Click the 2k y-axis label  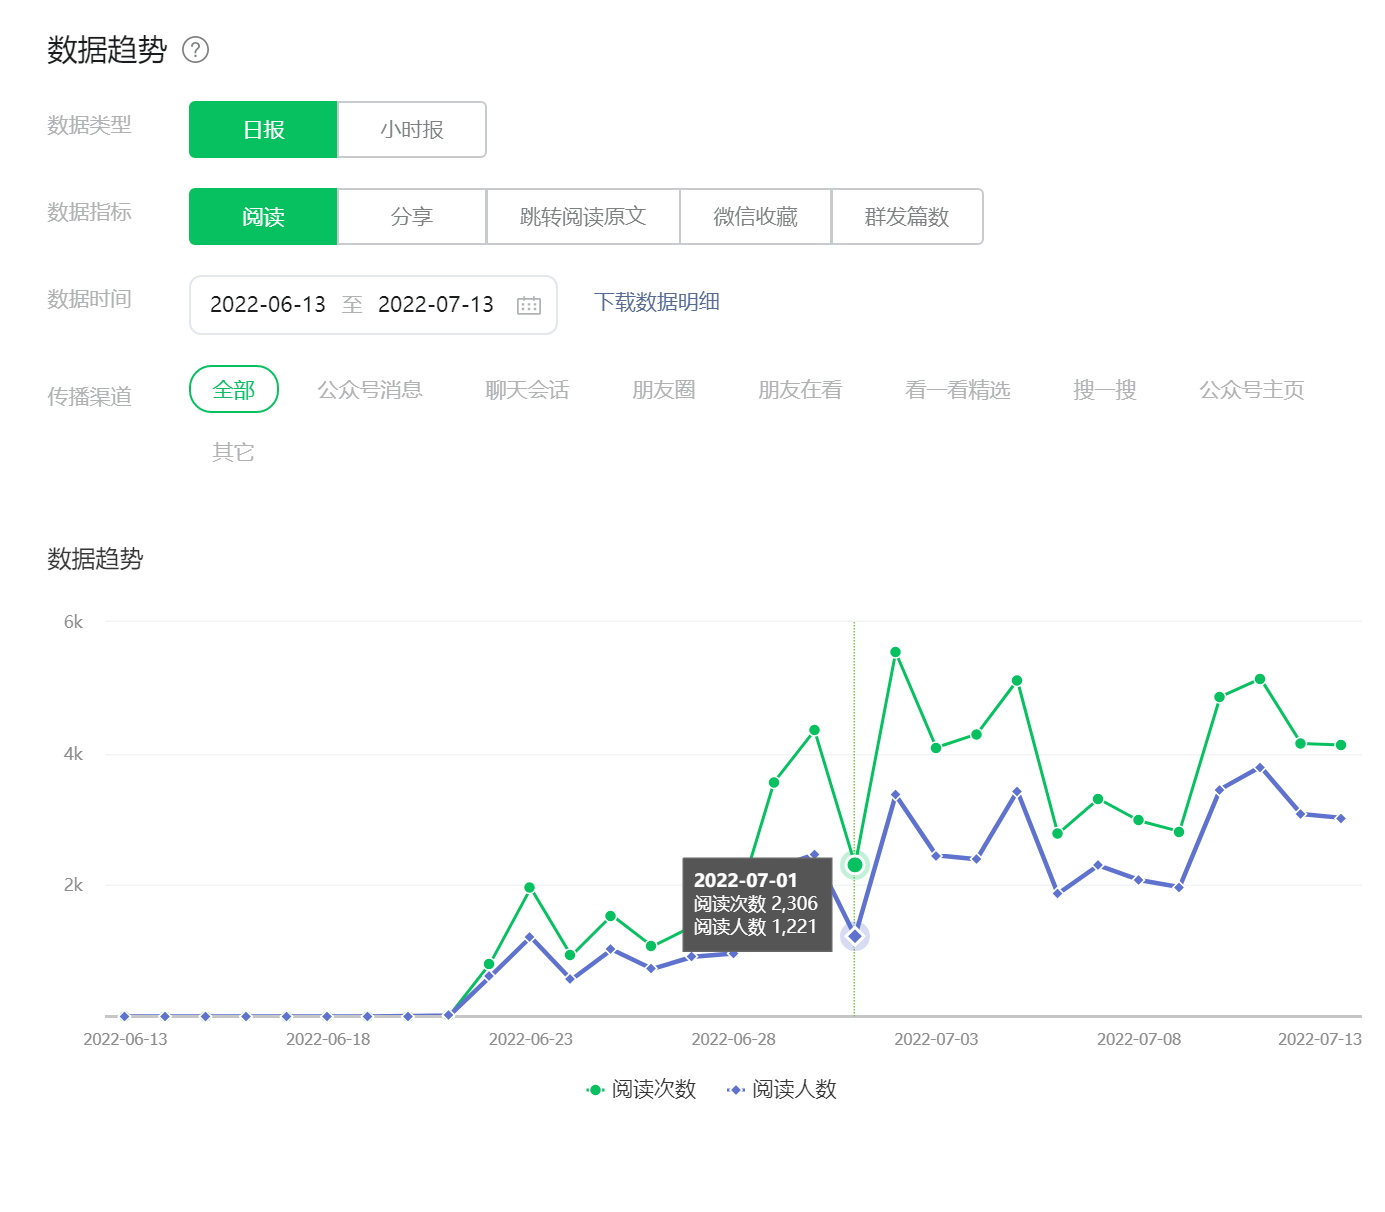pyautogui.click(x=73, y=885)
